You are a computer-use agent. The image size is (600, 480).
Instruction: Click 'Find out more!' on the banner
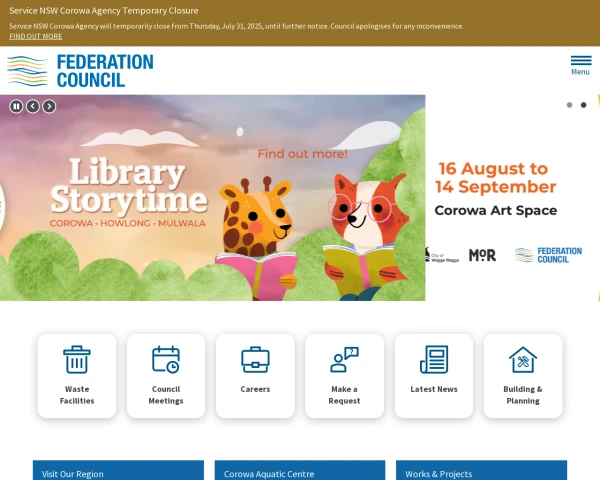coord(302,154)
